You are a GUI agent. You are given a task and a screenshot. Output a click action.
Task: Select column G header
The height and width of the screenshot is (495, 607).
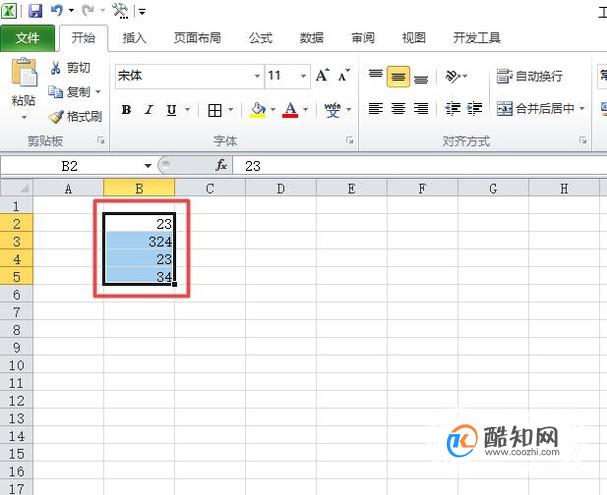pos(493,188)
